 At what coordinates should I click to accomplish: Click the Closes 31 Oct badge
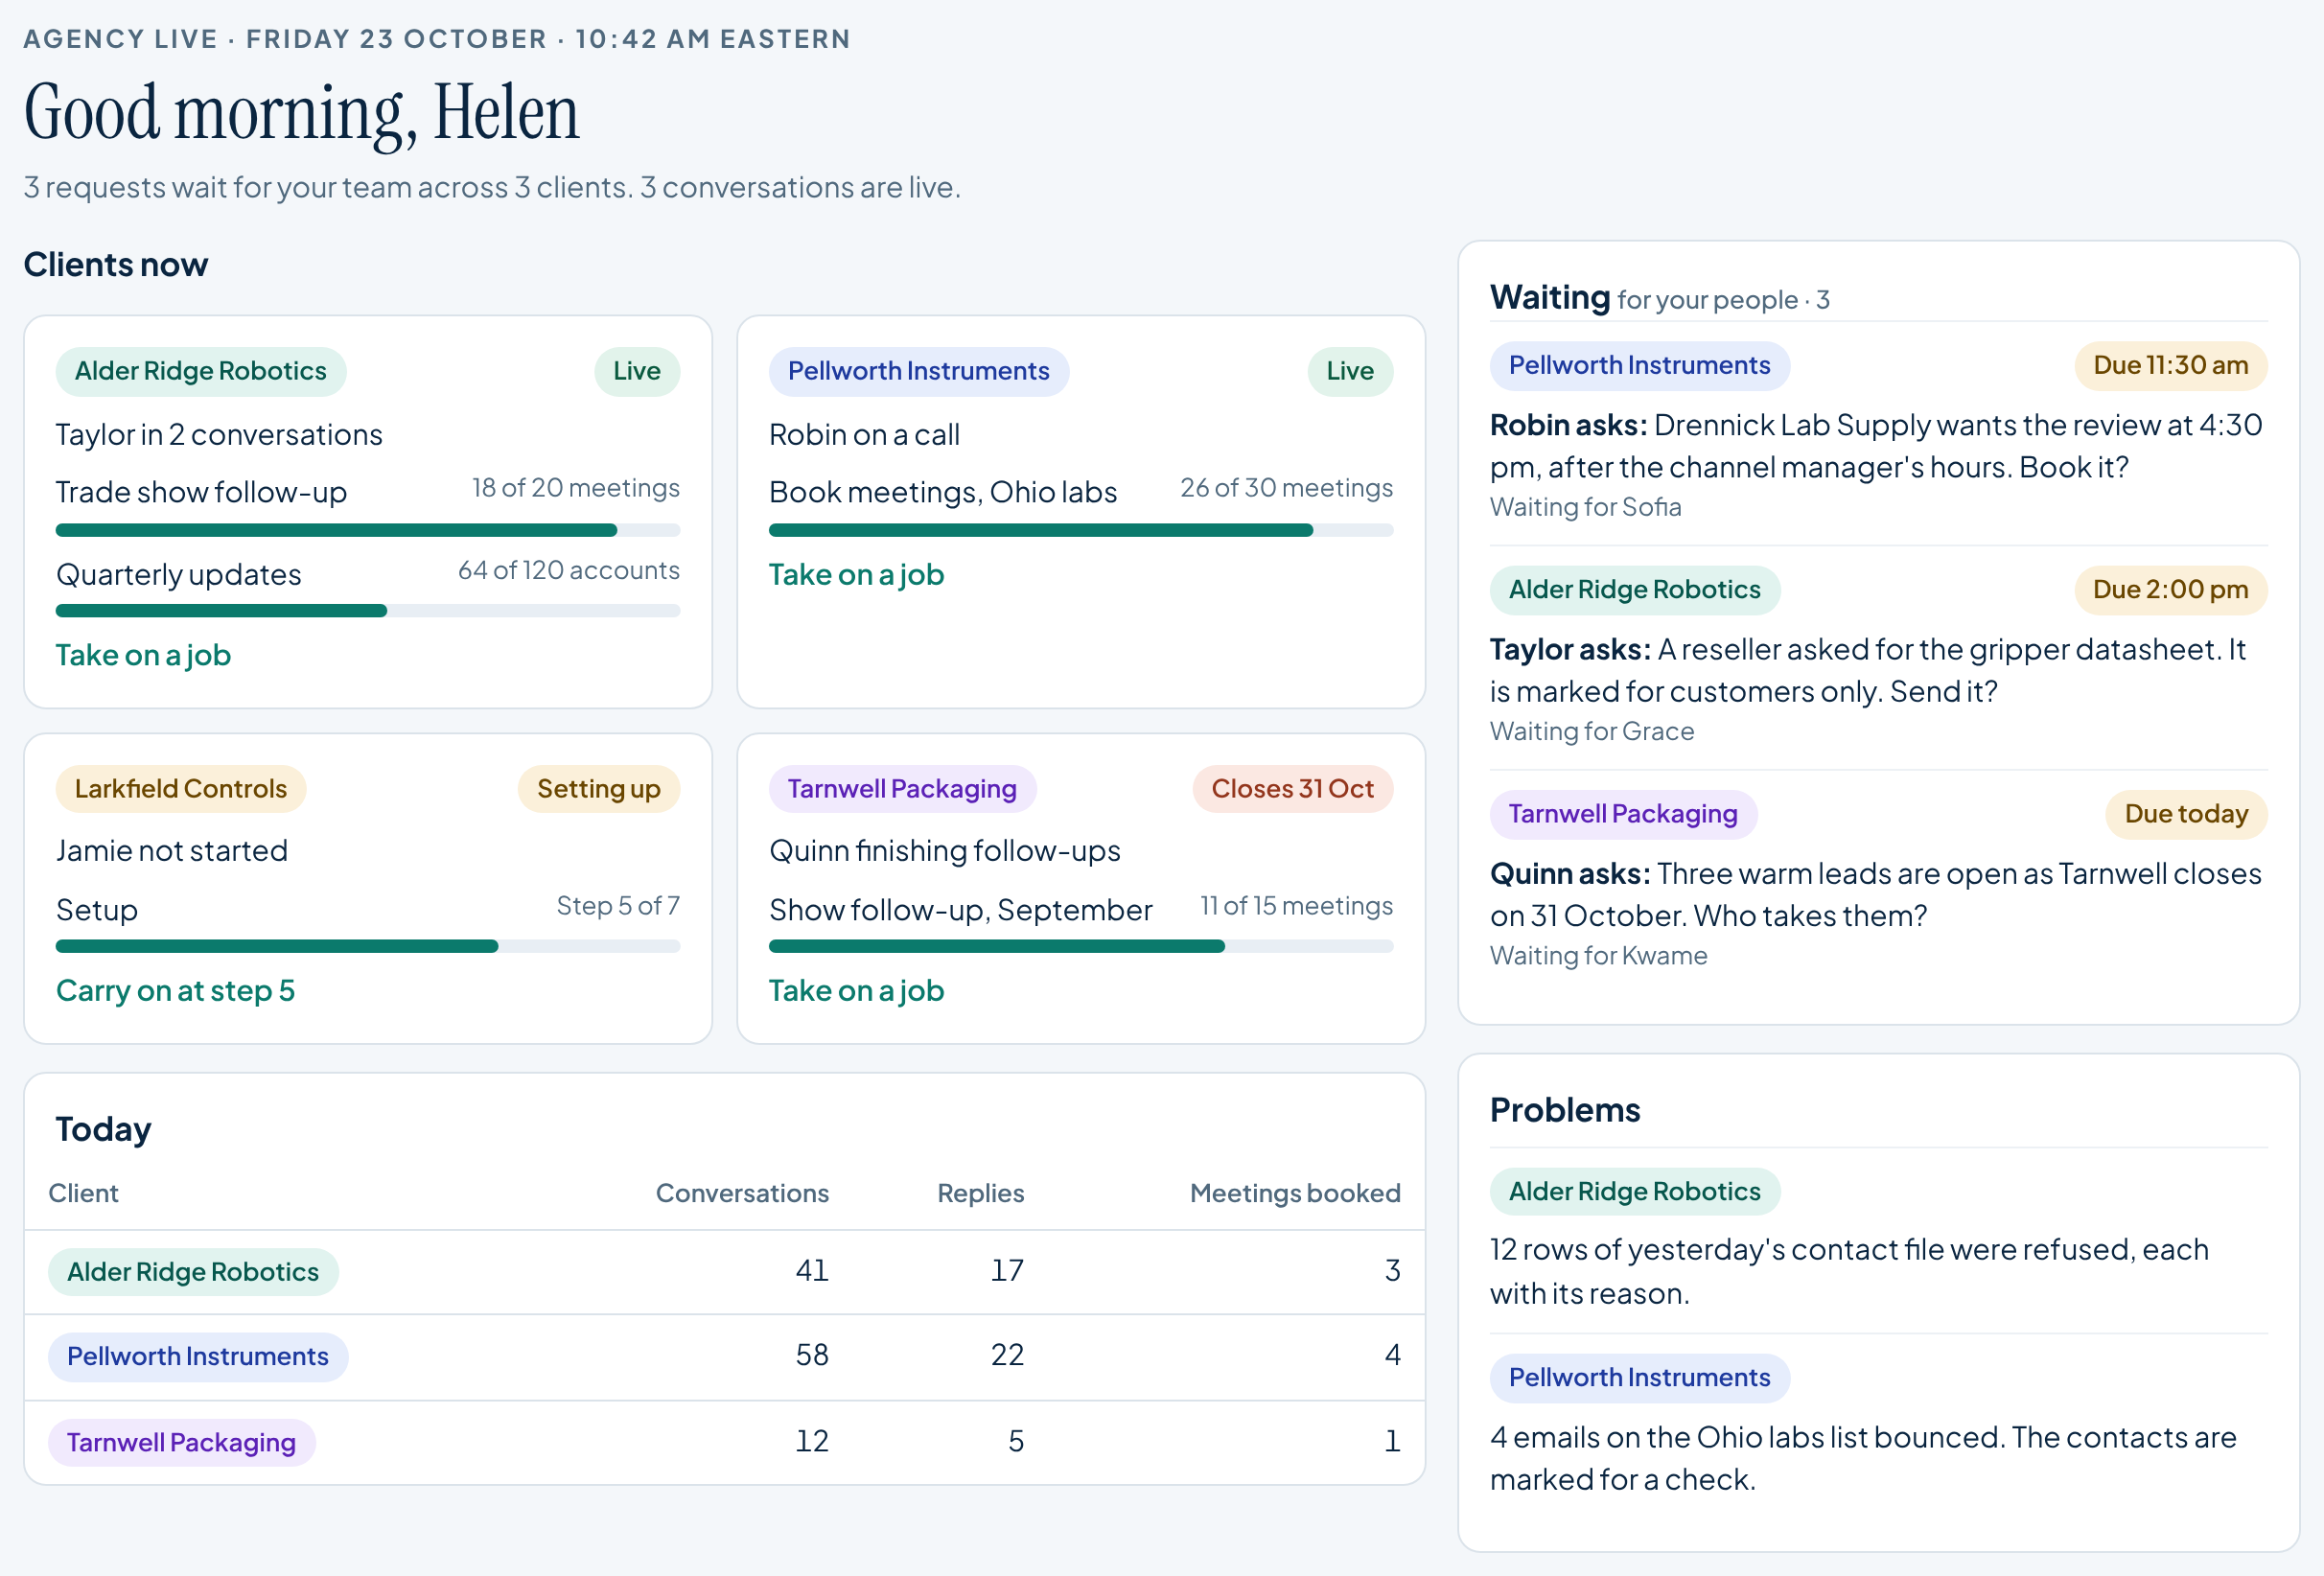1292,788
